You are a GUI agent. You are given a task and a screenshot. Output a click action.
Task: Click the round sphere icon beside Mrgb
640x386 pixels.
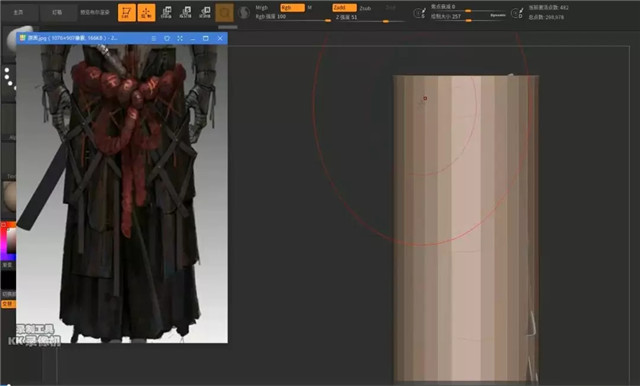[244, 13]
